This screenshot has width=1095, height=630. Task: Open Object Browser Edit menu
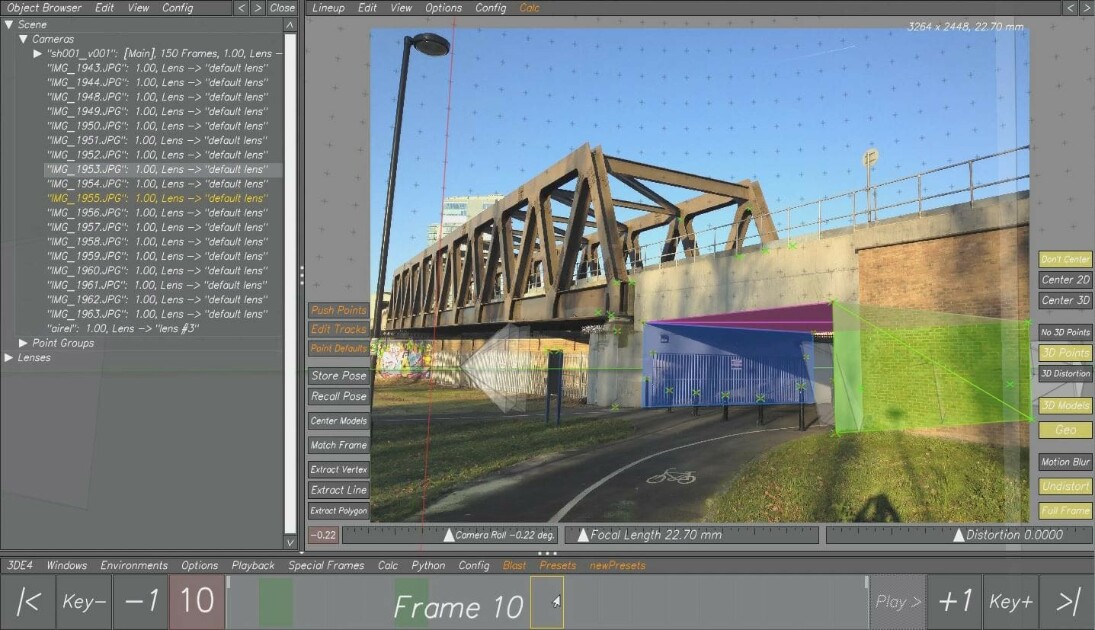click(x=104, y=8)
